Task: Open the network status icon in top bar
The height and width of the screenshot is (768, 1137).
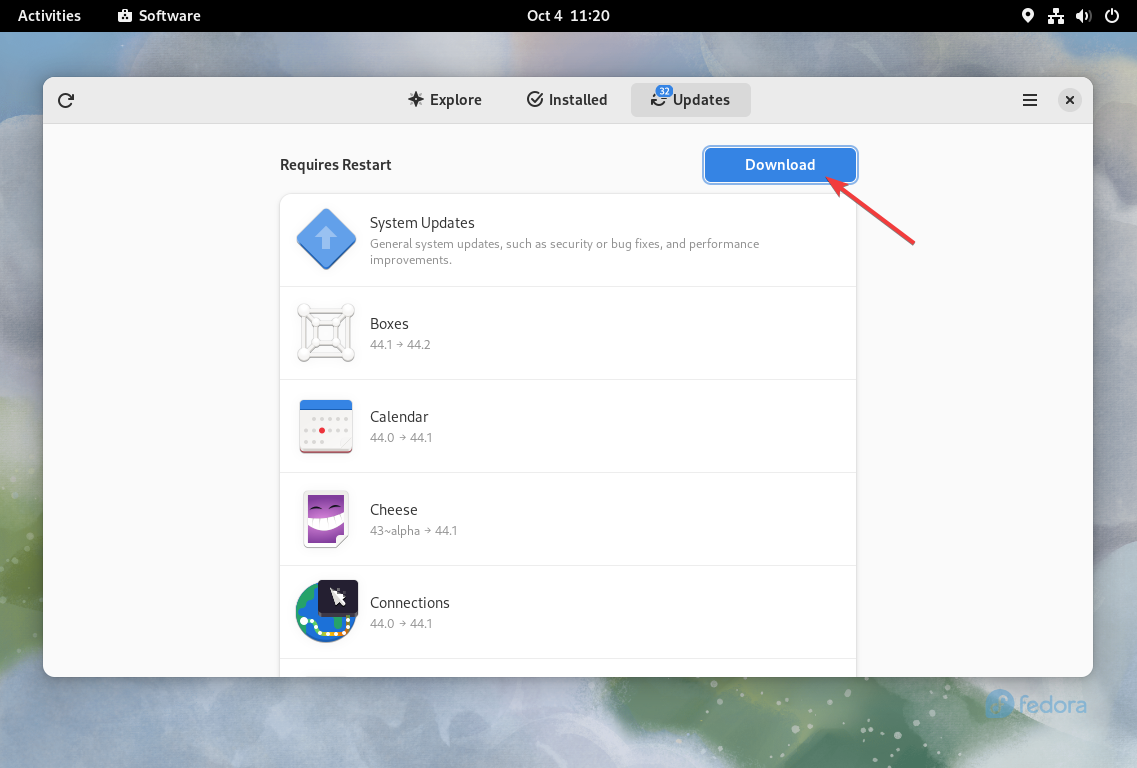Action: coord(1056,16)
